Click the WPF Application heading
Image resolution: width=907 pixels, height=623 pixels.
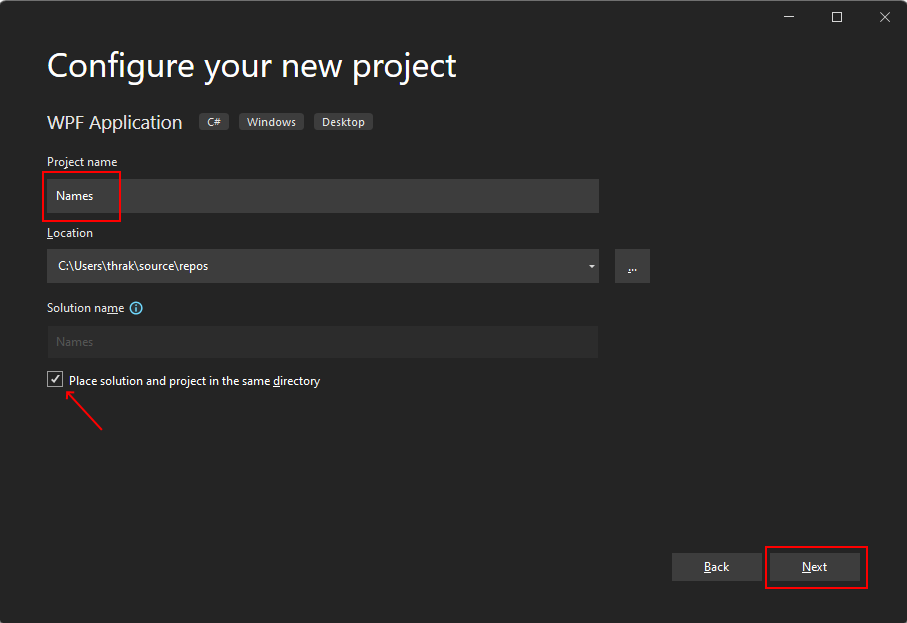pos(114,122)
